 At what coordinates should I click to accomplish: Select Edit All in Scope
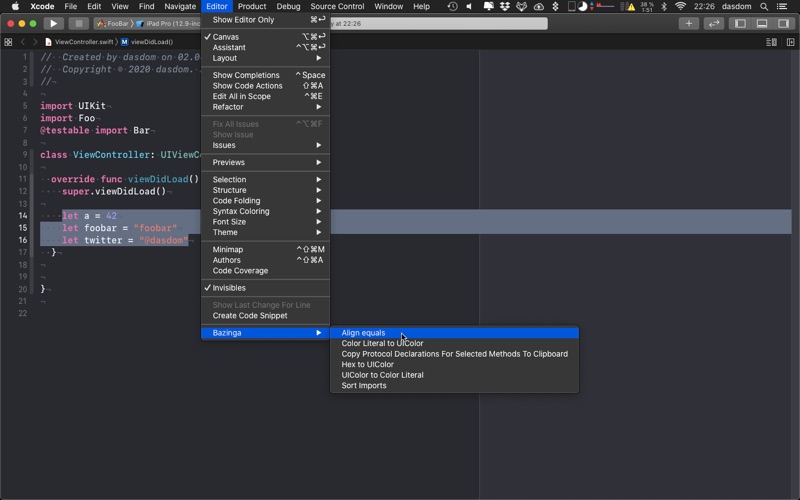265,96
